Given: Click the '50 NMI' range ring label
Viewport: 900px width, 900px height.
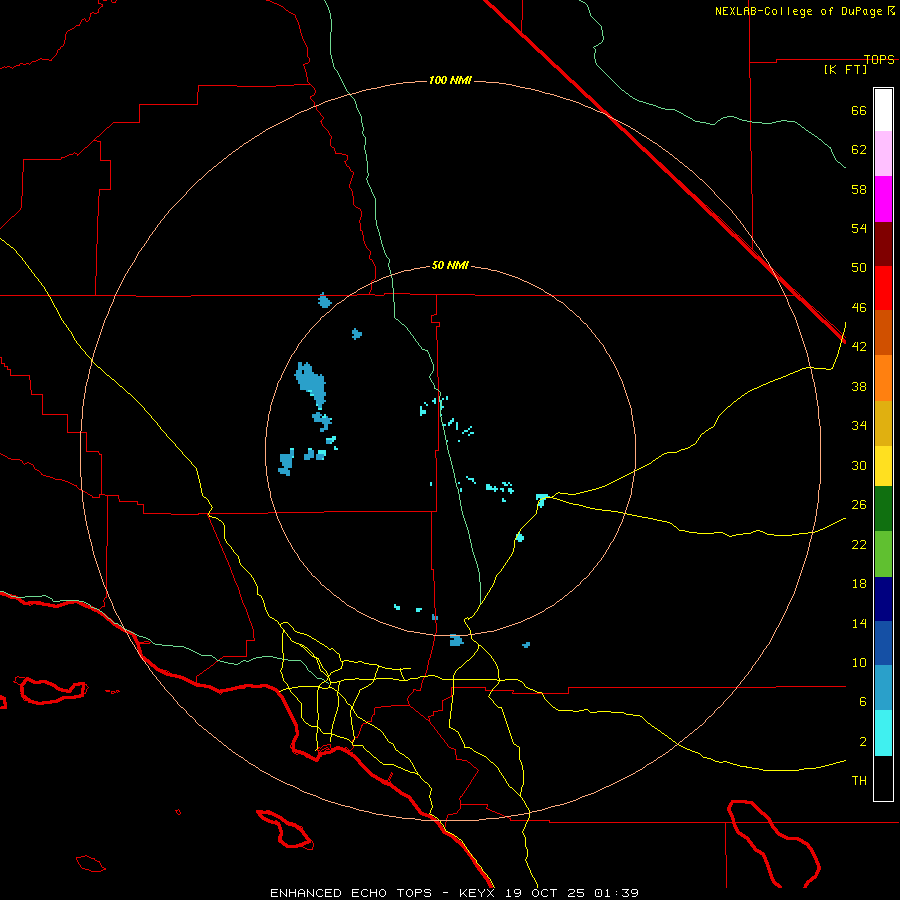Looking at the screenshot, I should click(x=450, y=265).
